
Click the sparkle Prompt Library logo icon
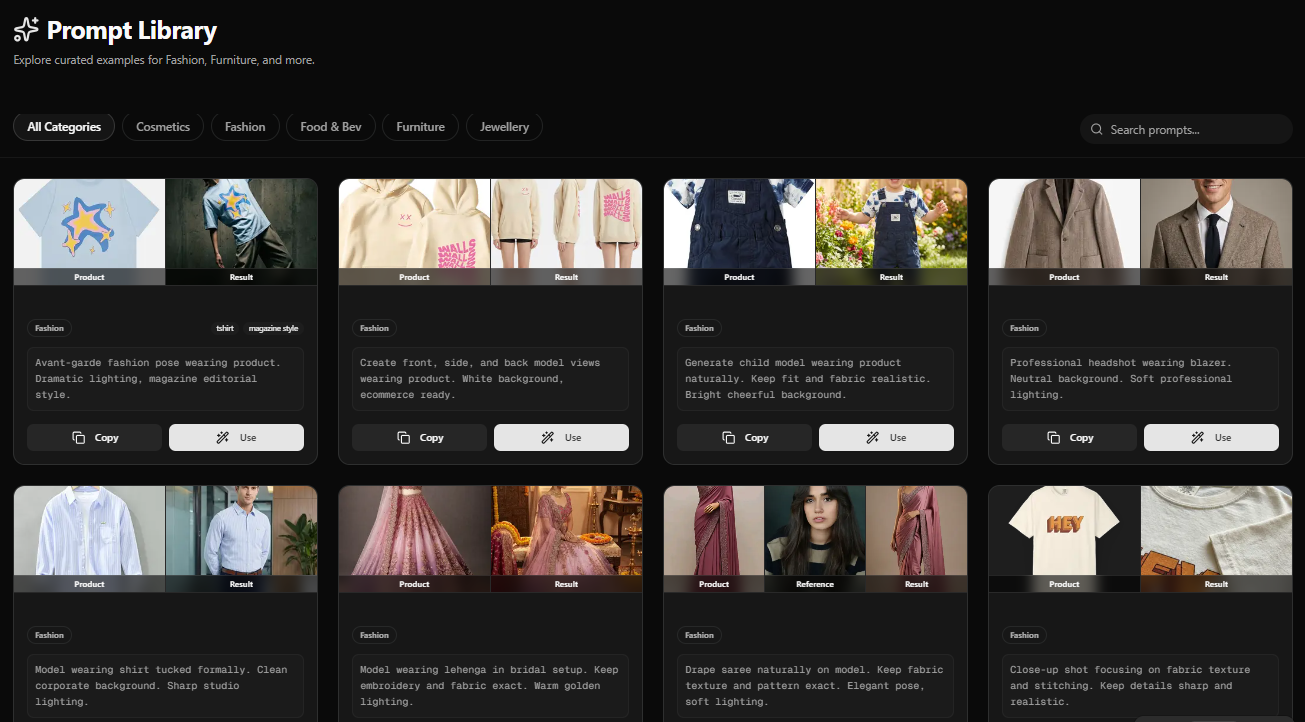pos(26,30)
